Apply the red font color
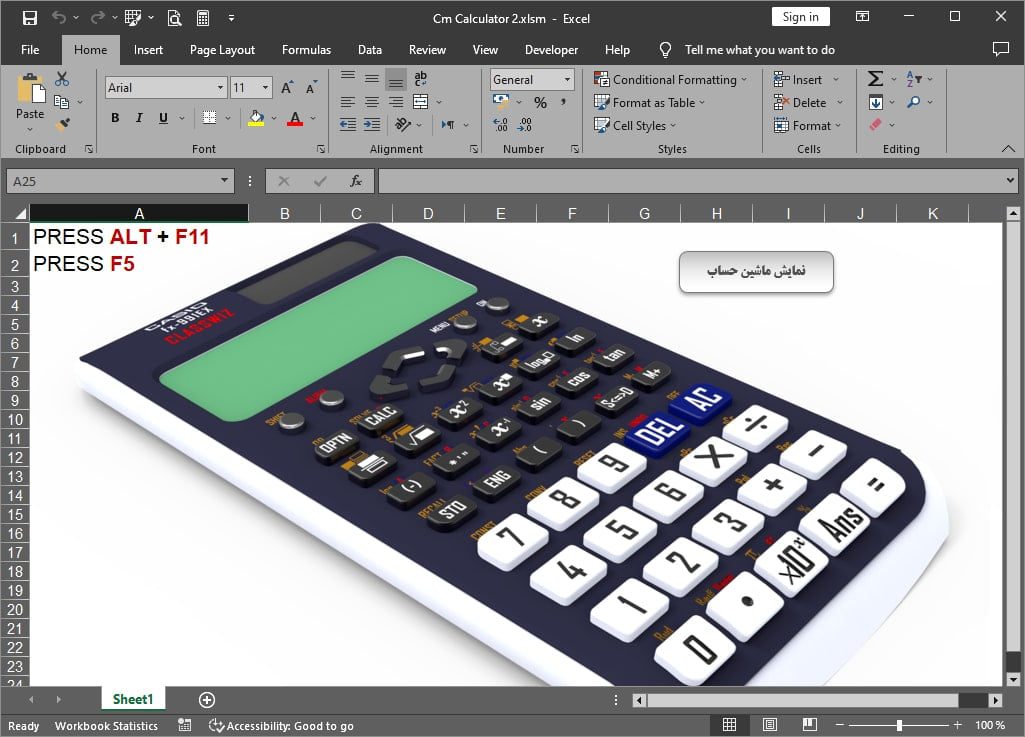The height and width of the screenshot is (737, 1025). pos(295,118)
